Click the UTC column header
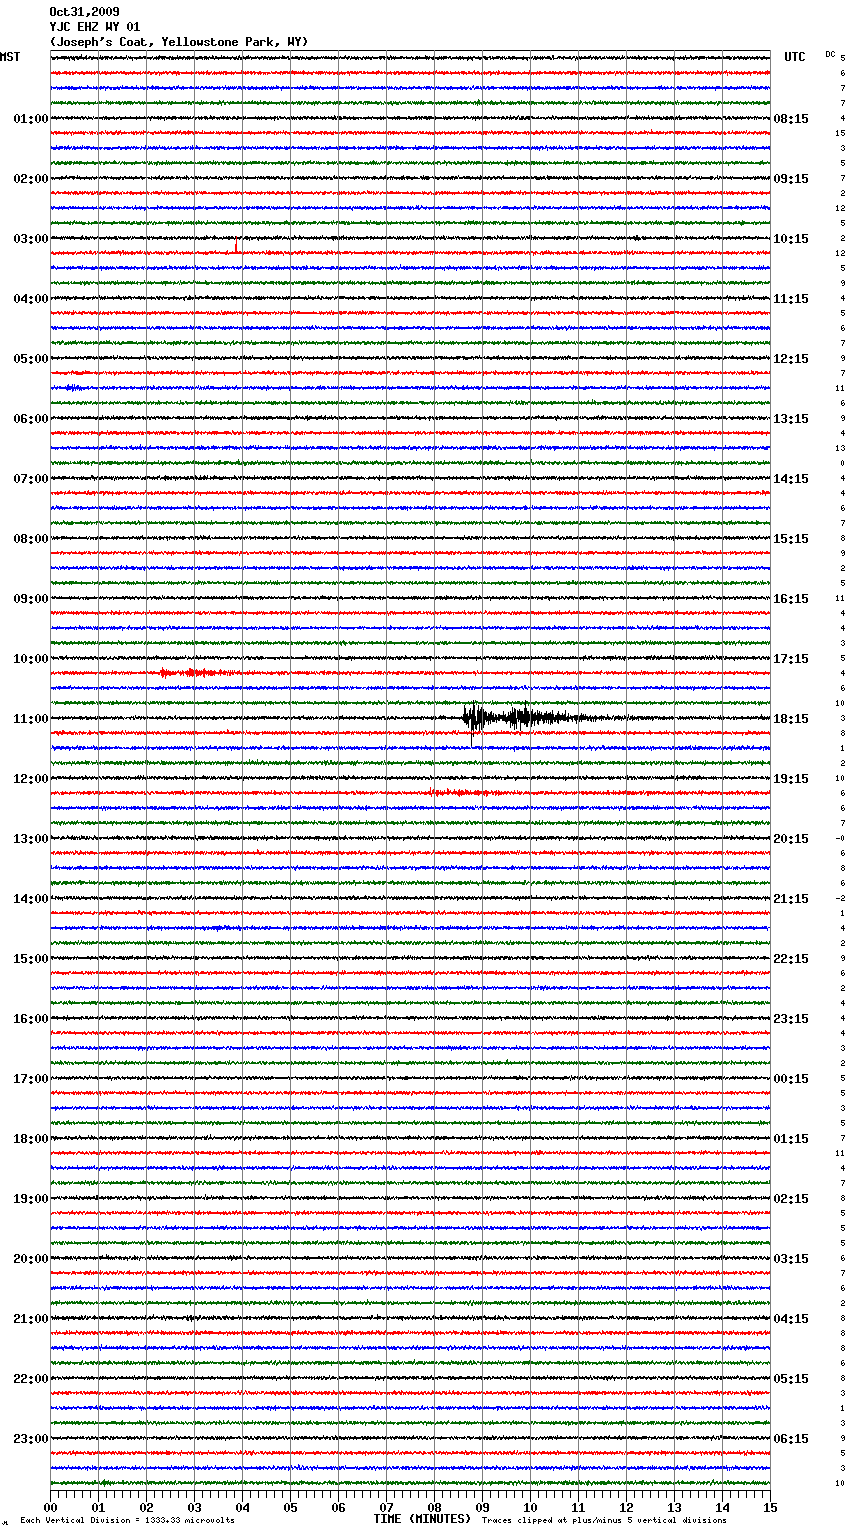 click(x=795, y=57)
